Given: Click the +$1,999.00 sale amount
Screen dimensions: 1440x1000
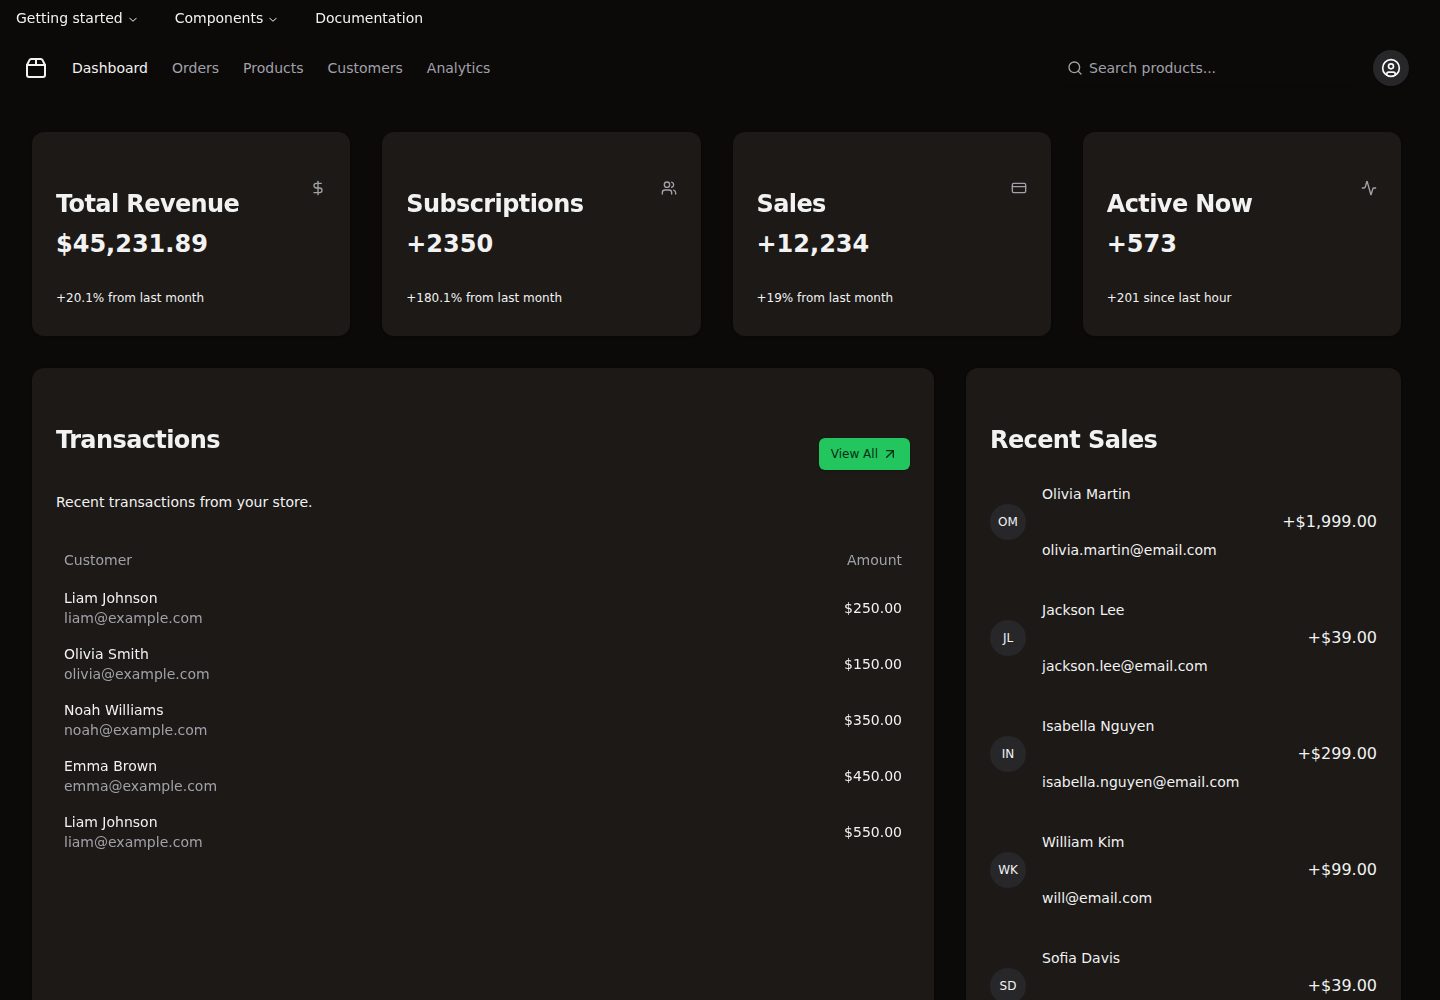Looking at the screenshot, I should pyautogui.click(x=1330, y=522).
